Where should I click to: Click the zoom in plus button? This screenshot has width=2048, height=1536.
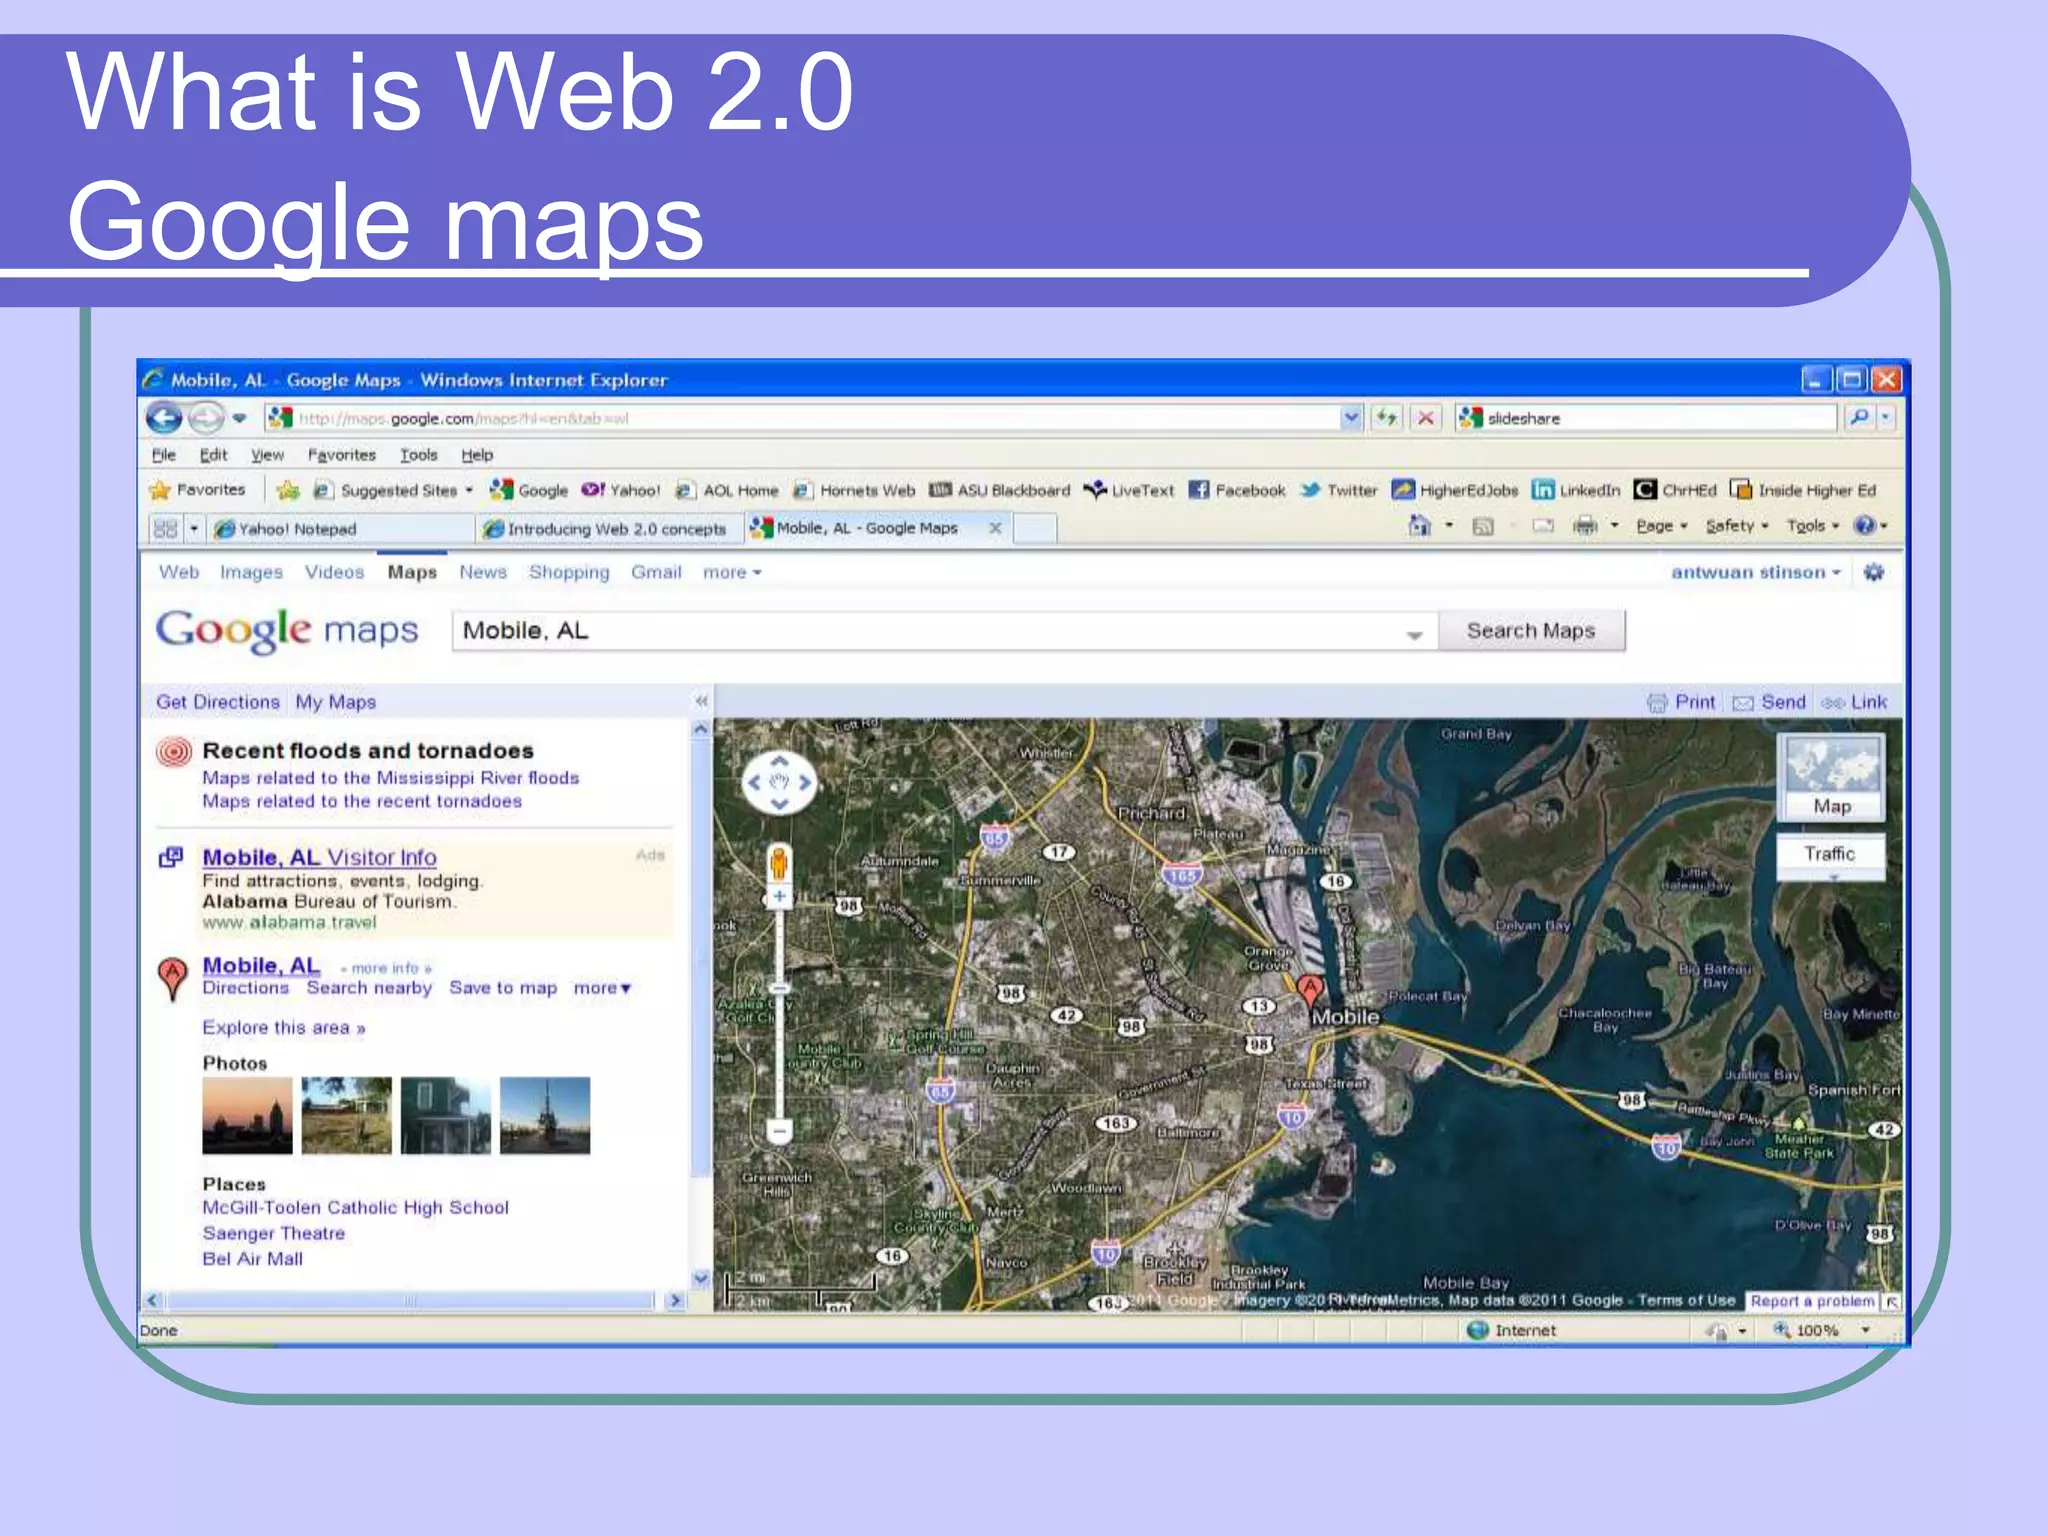[x=779, y=897]
